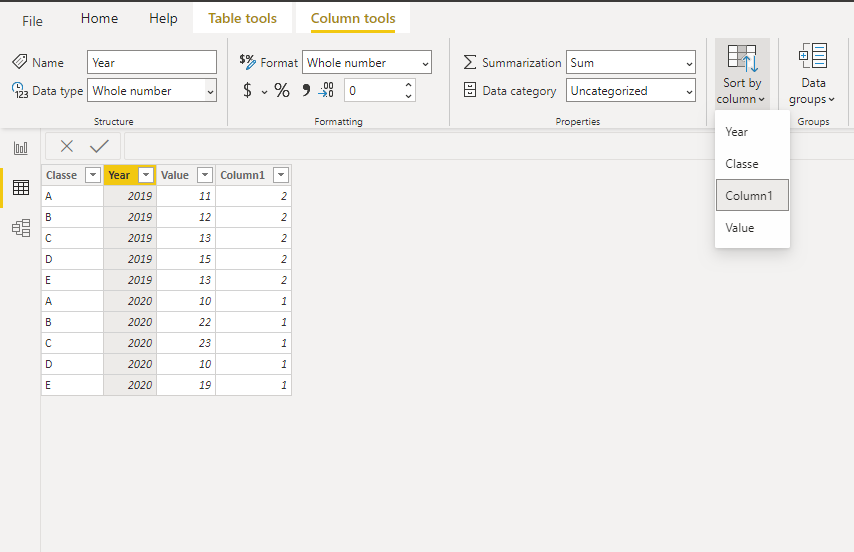Viewport: 854px width, 552px height.
Task: Commit formula with the checkmark icon
Action: 99,146
